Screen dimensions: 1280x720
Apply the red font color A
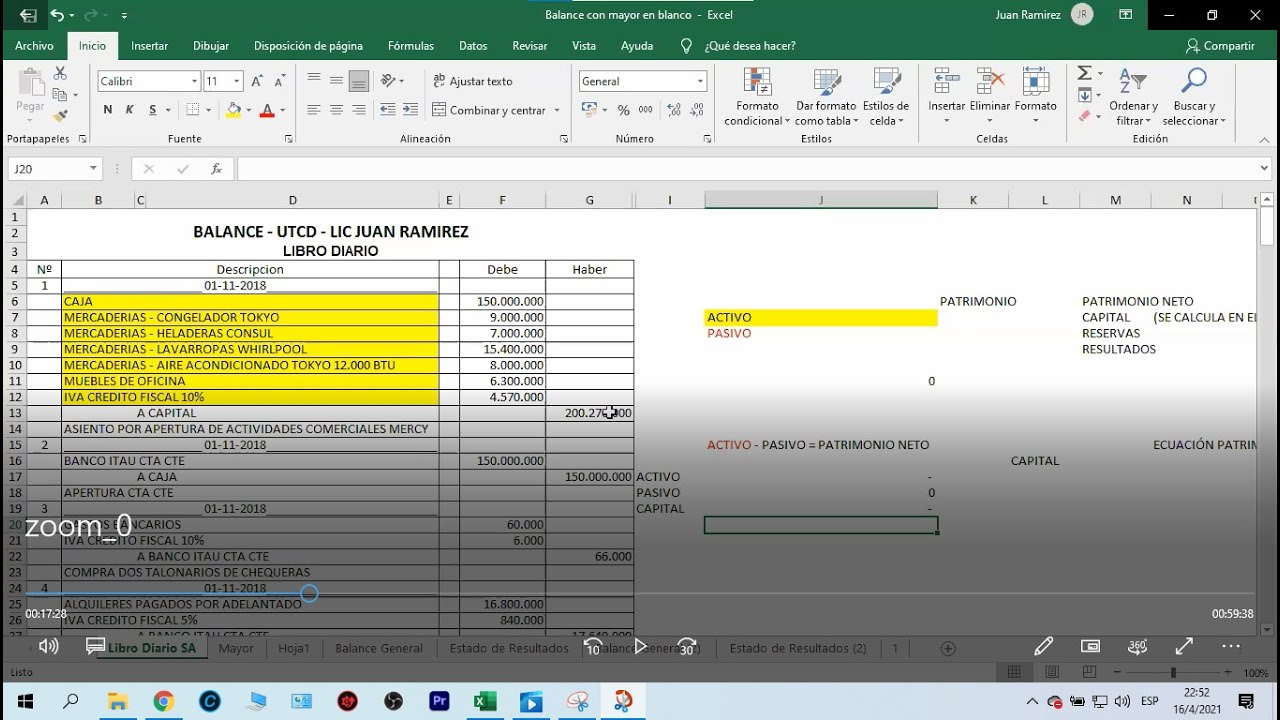click(267, 110)
